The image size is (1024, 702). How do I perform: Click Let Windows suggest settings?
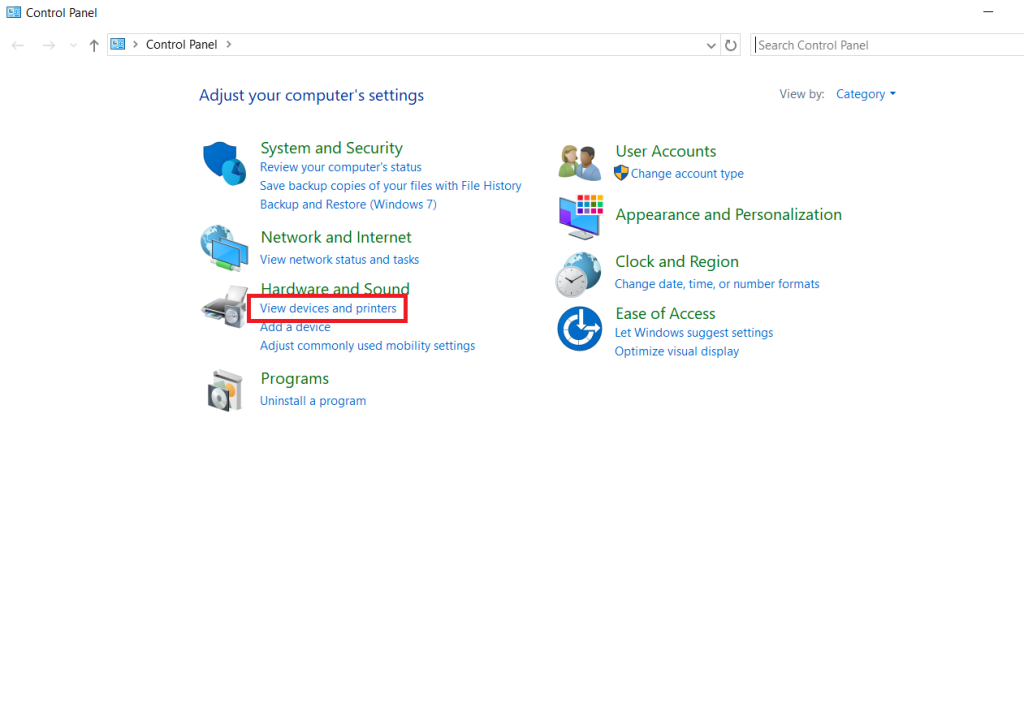[694, 333]
